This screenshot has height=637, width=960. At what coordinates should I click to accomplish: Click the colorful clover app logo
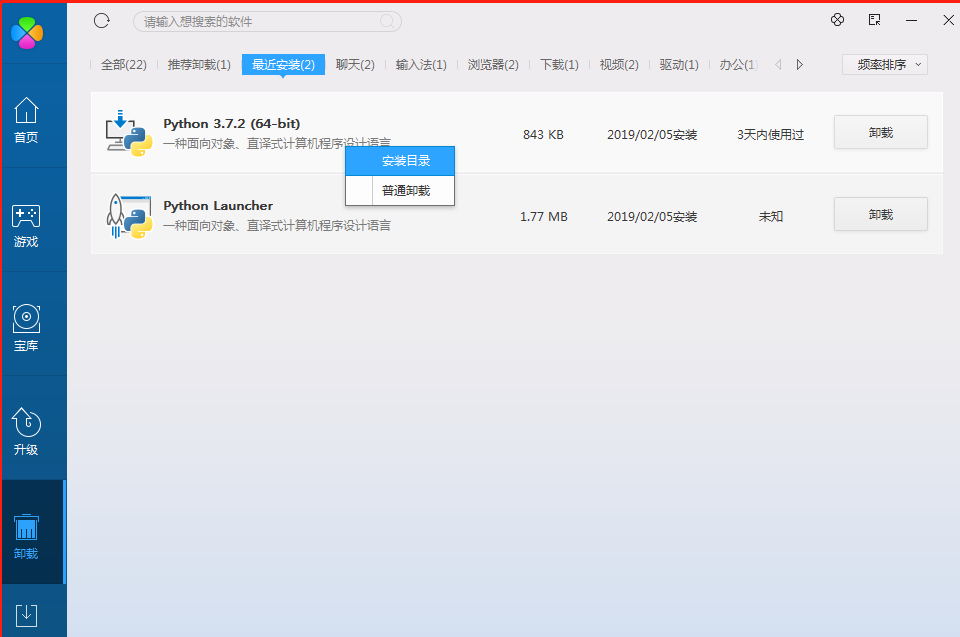click(x=27, y=32)
